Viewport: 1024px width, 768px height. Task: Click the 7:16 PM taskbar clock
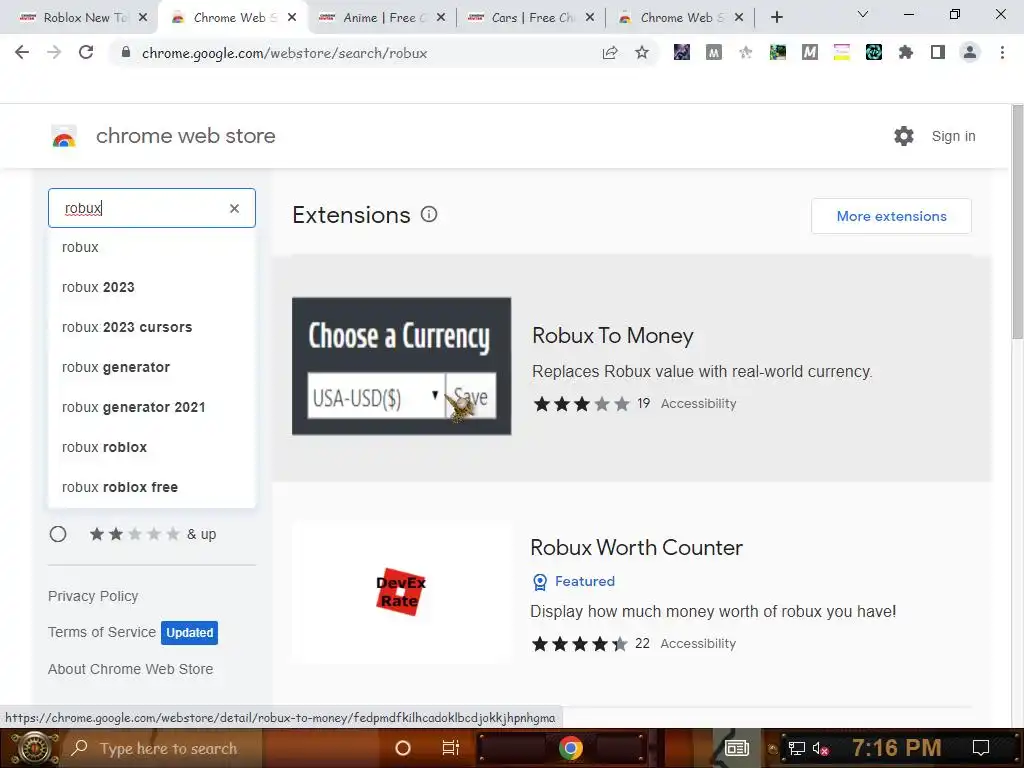pos(896,748)
